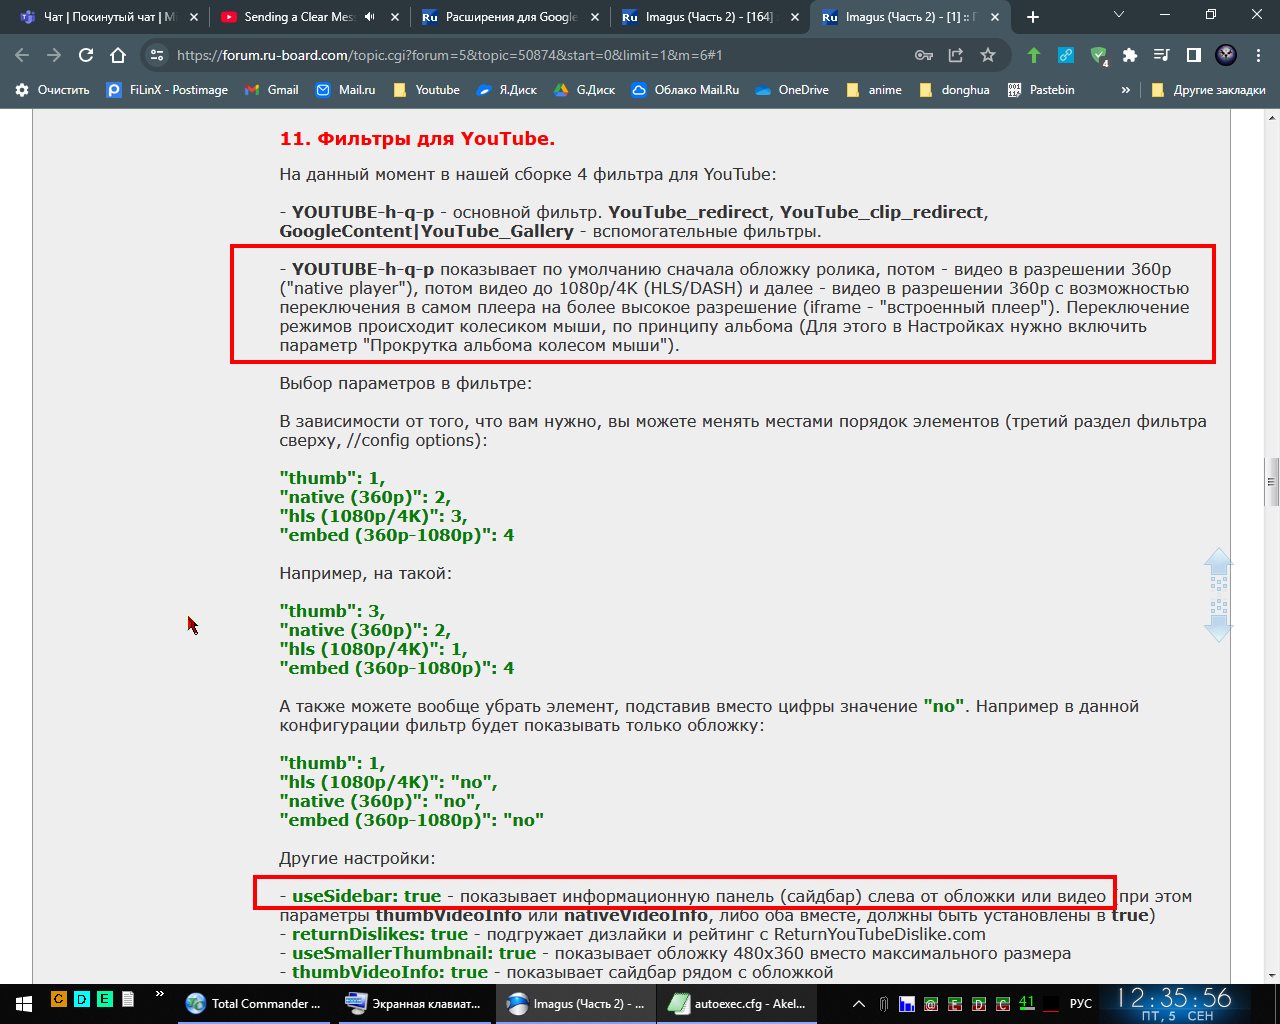Open the Gmail bookmark
The height and width of the screenshot is (1024, 1280).
click(x=271, y=90)
